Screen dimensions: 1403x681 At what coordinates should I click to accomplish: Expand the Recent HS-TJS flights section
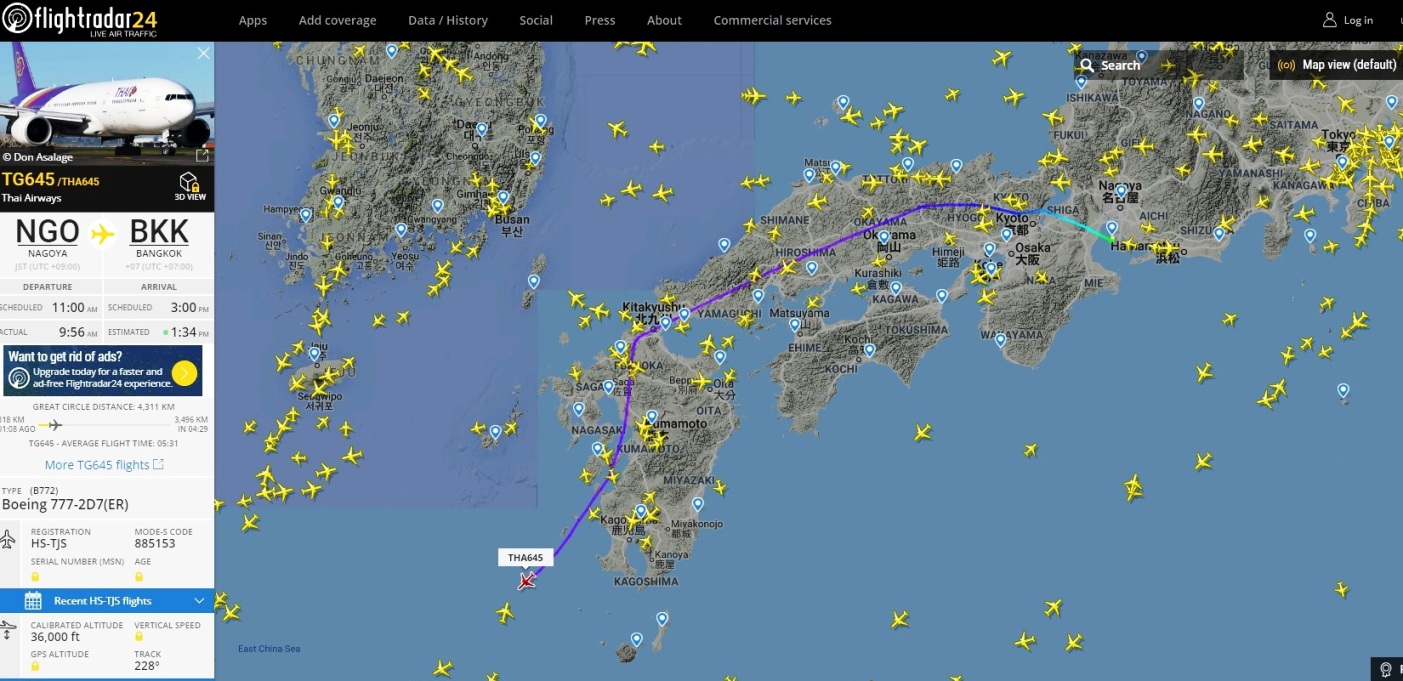[x=199, y=600]
